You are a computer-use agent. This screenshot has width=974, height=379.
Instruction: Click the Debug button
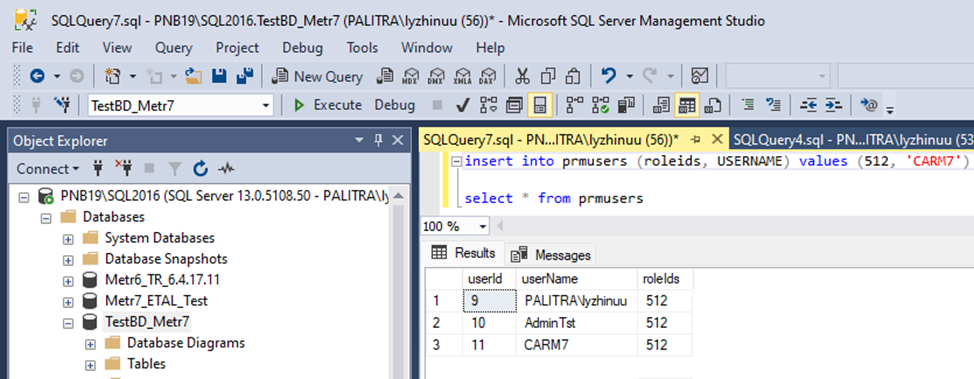coord(394,105)
